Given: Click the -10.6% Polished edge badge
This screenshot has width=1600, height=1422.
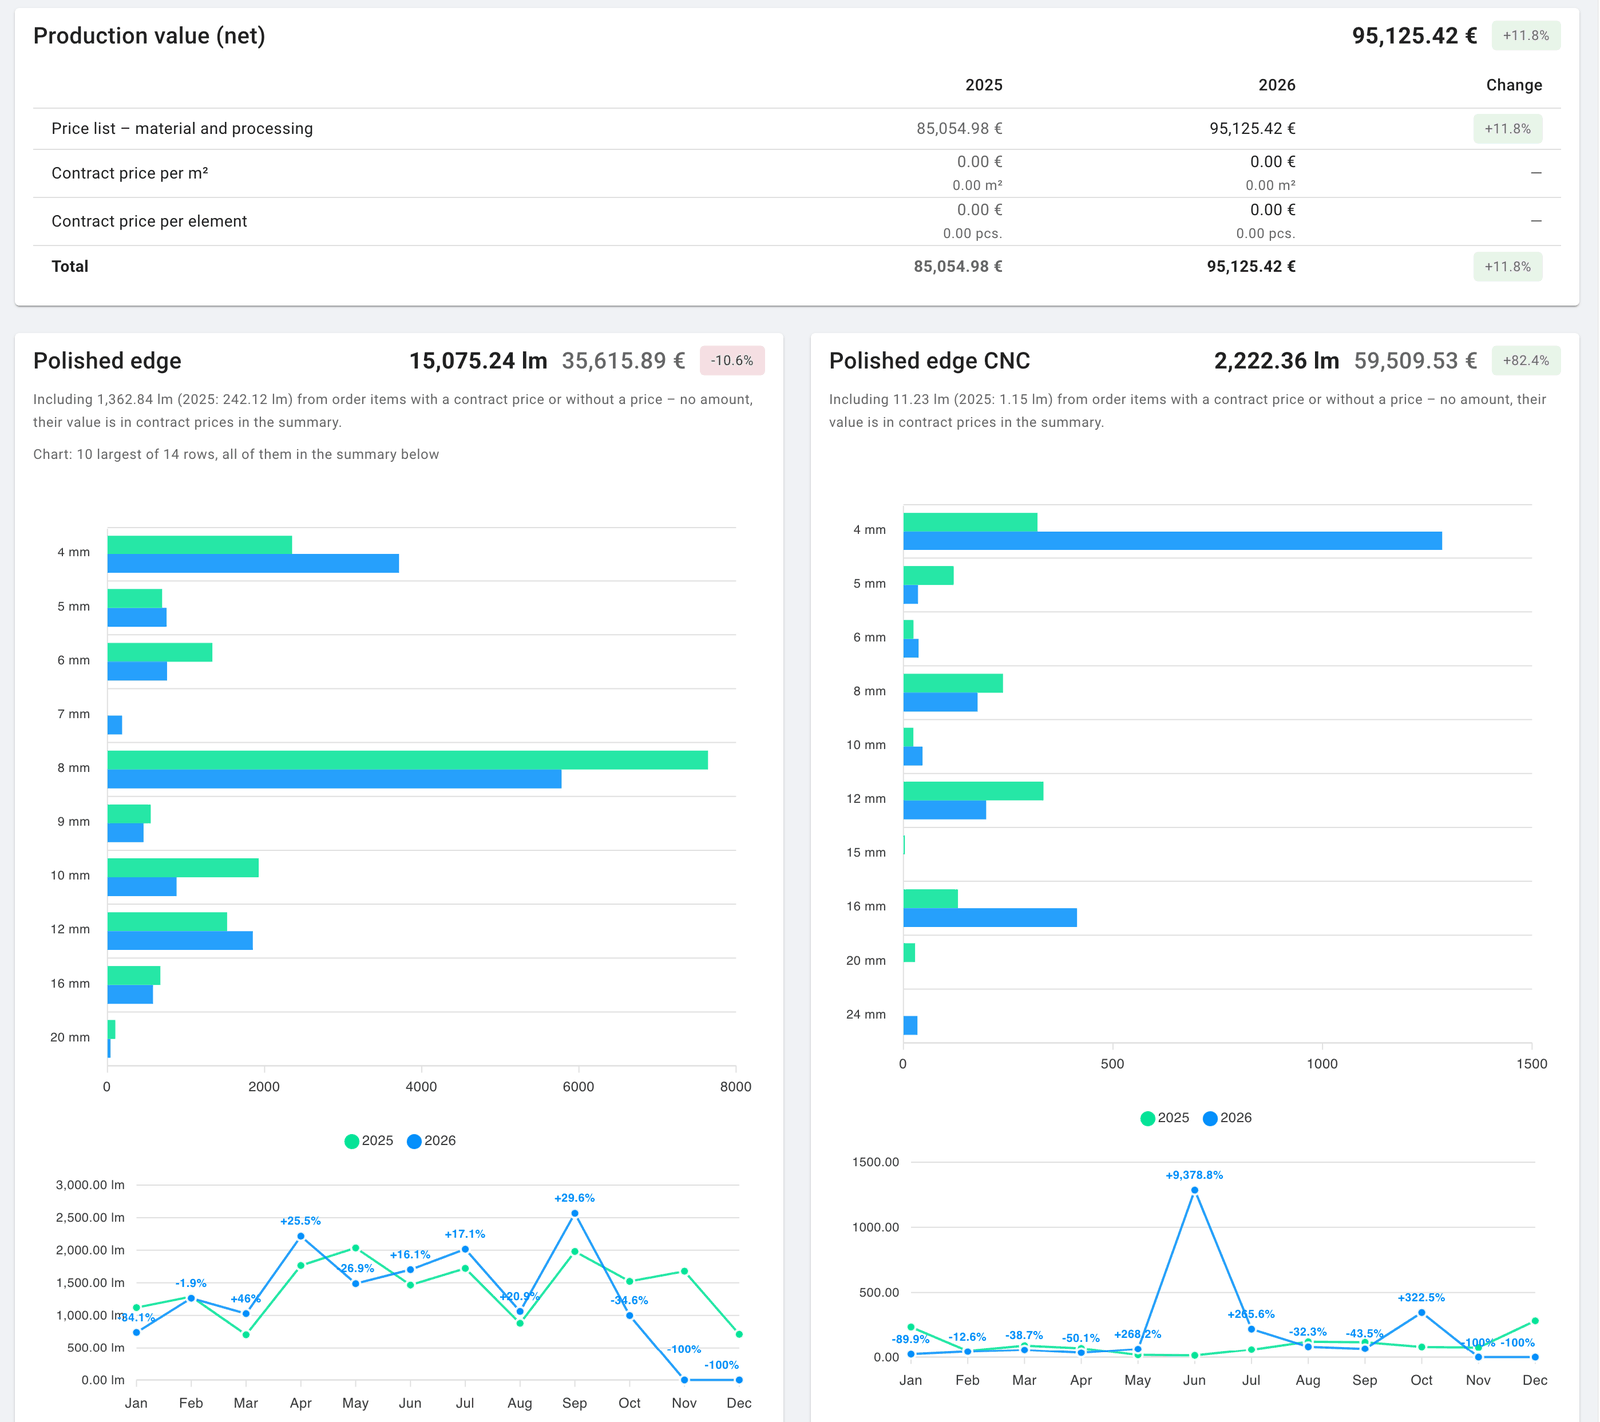Looking at the screenshot, I should 732,361.
